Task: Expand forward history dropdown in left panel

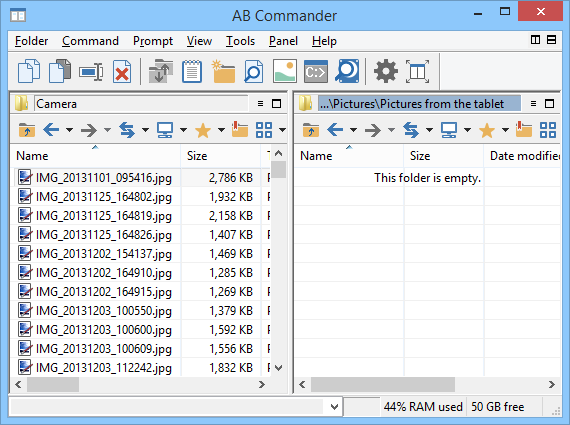Action: (107, 130)
